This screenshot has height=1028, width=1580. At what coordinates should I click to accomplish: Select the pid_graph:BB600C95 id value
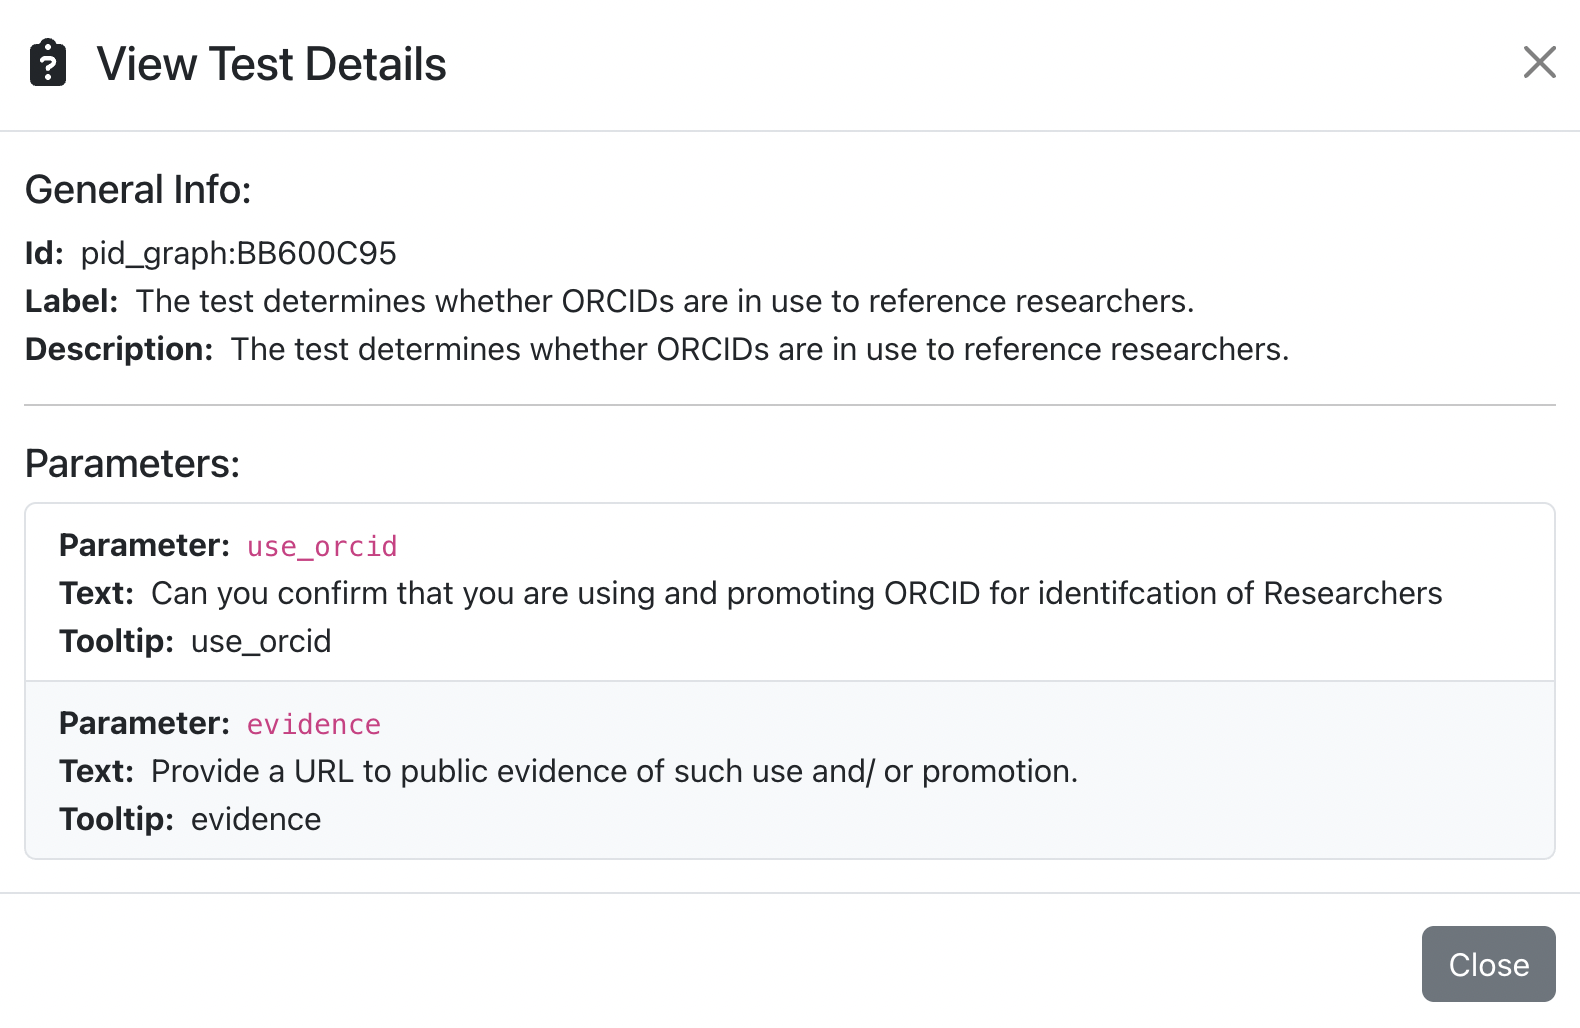point(238,253)
